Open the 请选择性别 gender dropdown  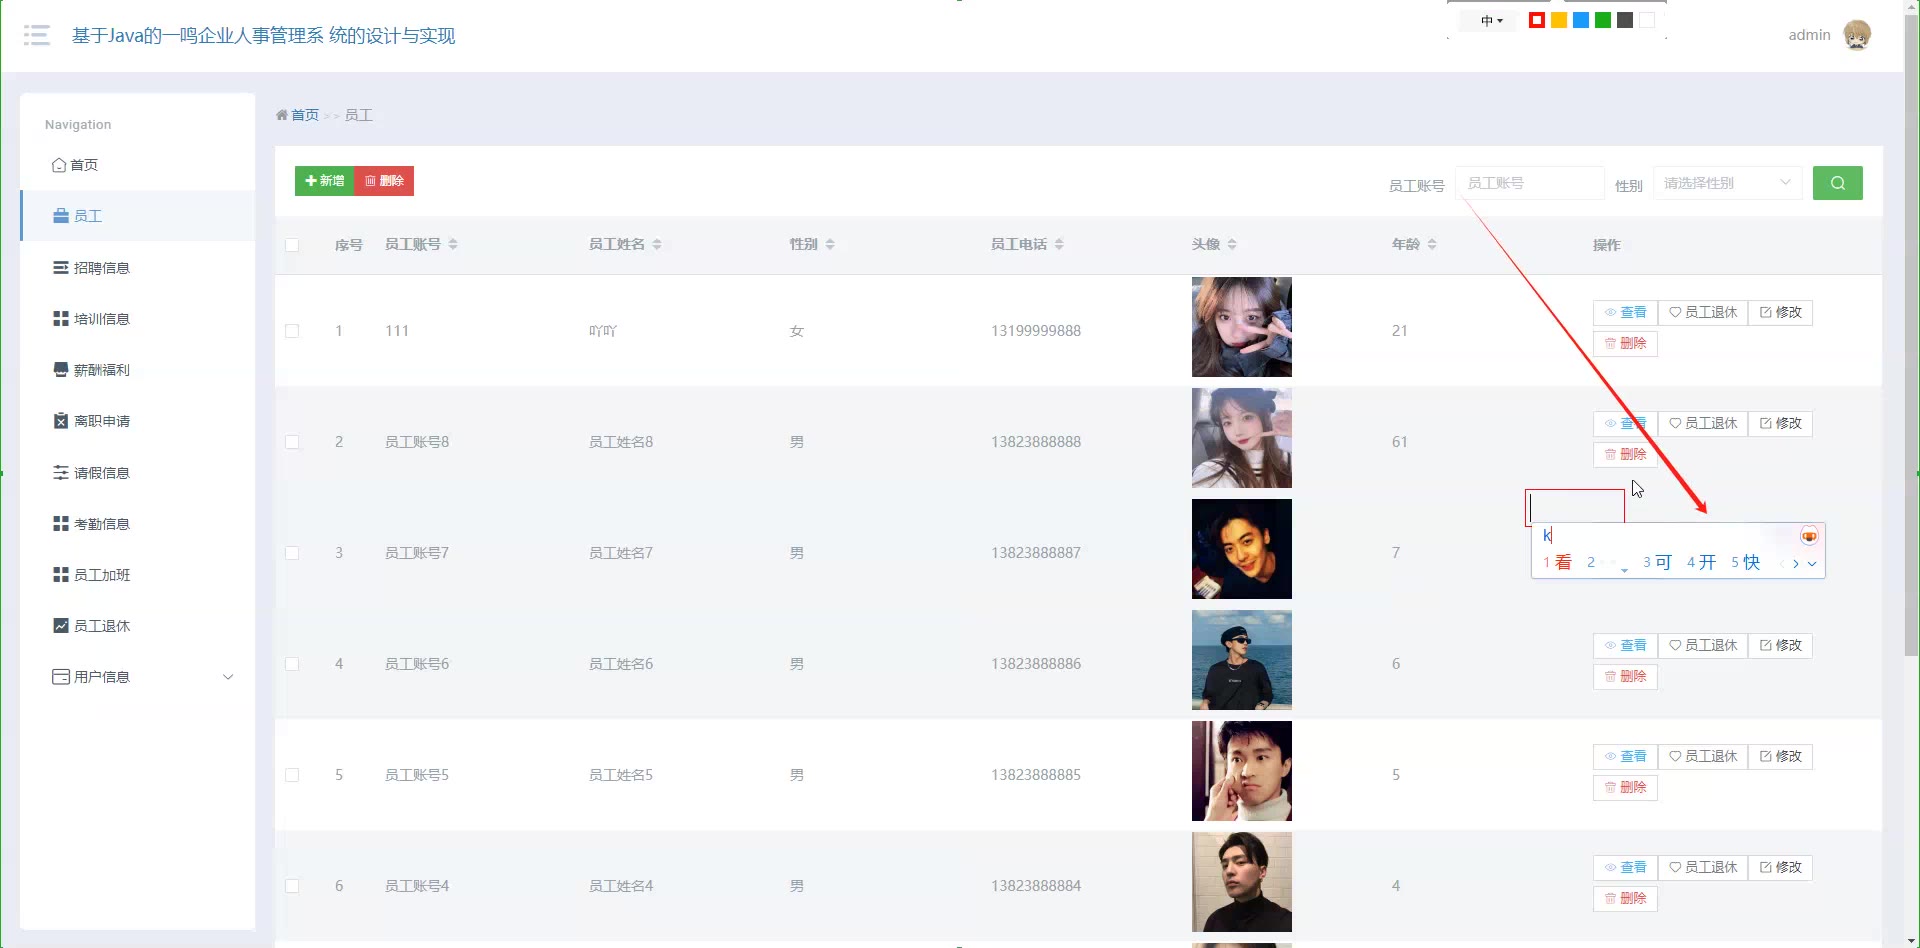pos(1727,183)
